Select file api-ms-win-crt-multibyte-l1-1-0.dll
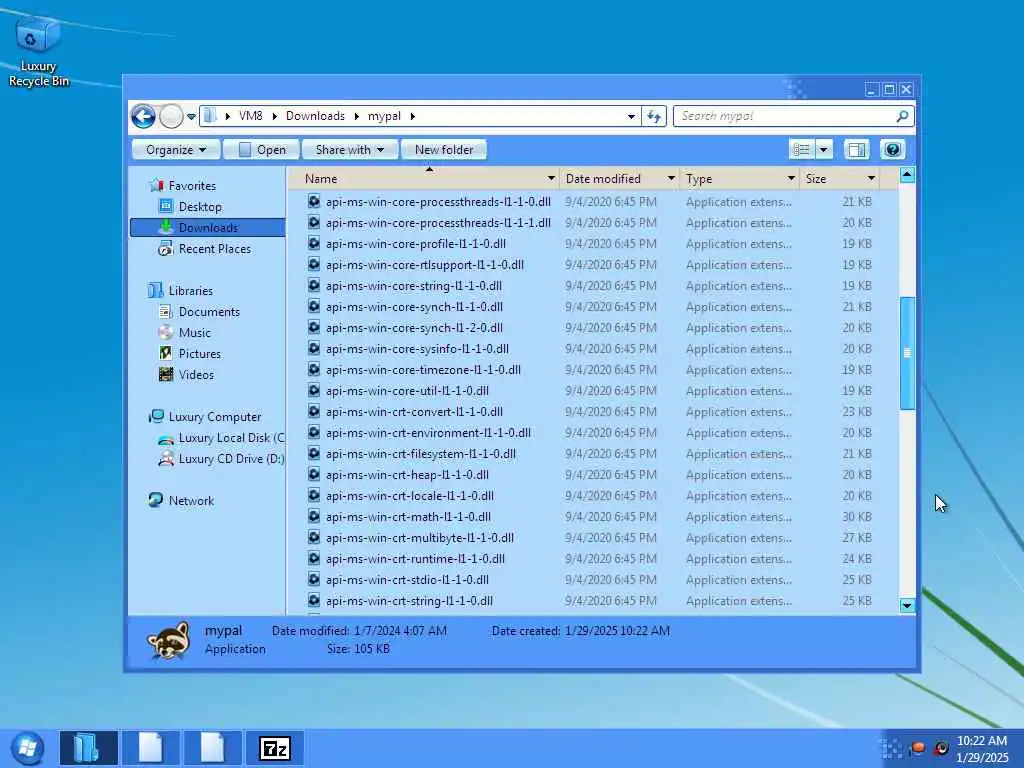 point(420,537)
